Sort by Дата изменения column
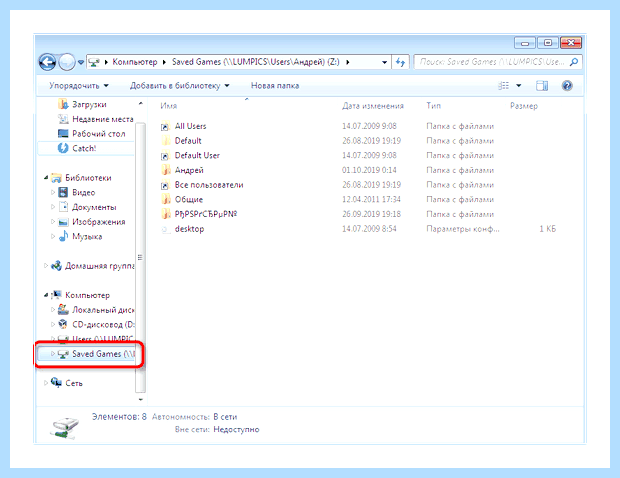Image resolution: width=620 pixels, height=478 pixels. 373,106
